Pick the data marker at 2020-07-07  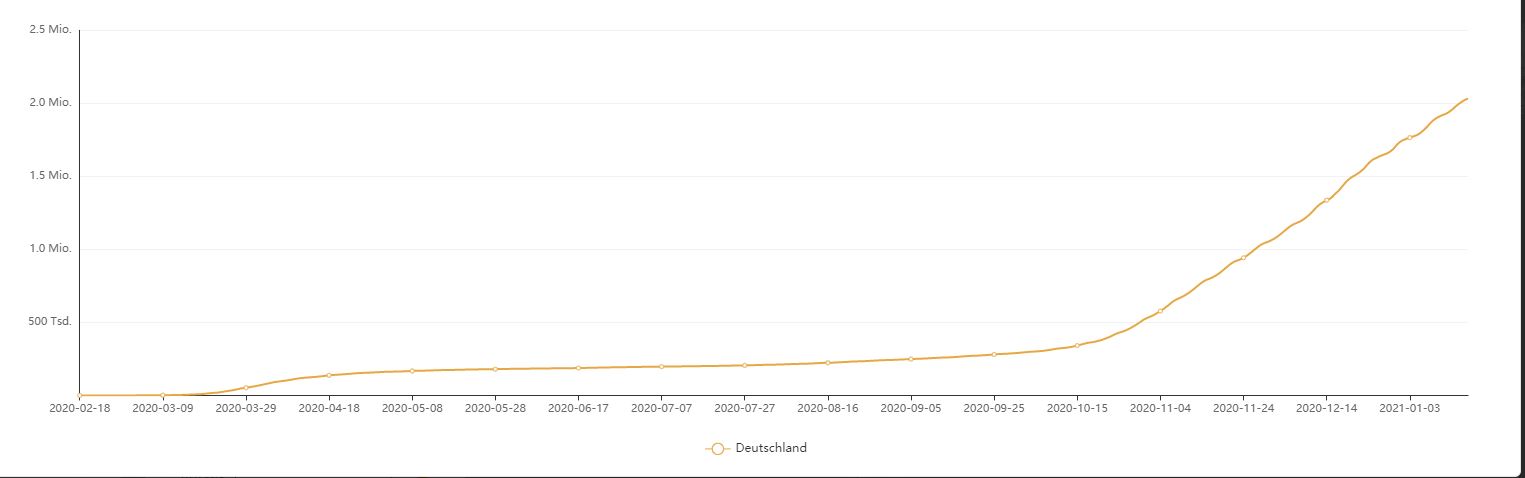661,366
